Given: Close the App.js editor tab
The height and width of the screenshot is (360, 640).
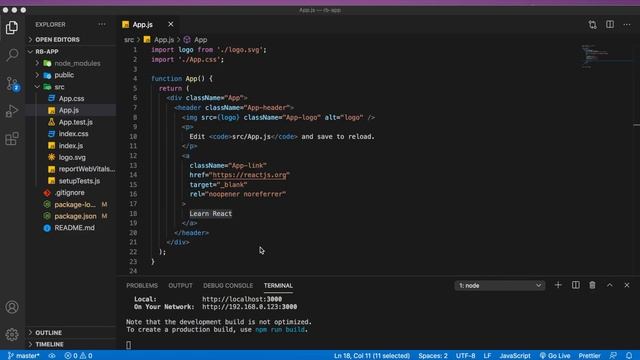Looking at the screenshot, I should coord(171,24).
